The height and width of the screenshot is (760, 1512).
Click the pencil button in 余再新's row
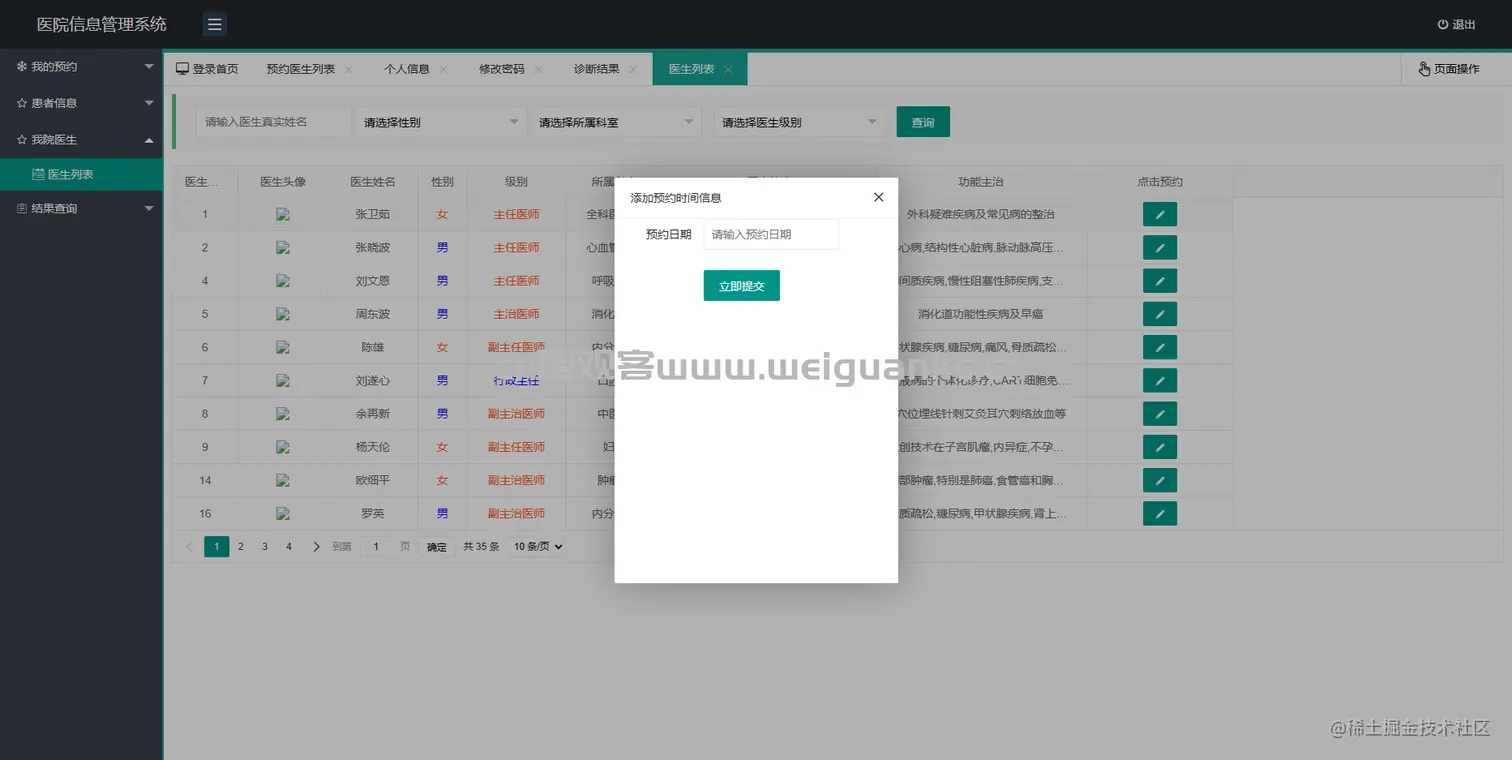1160,414
